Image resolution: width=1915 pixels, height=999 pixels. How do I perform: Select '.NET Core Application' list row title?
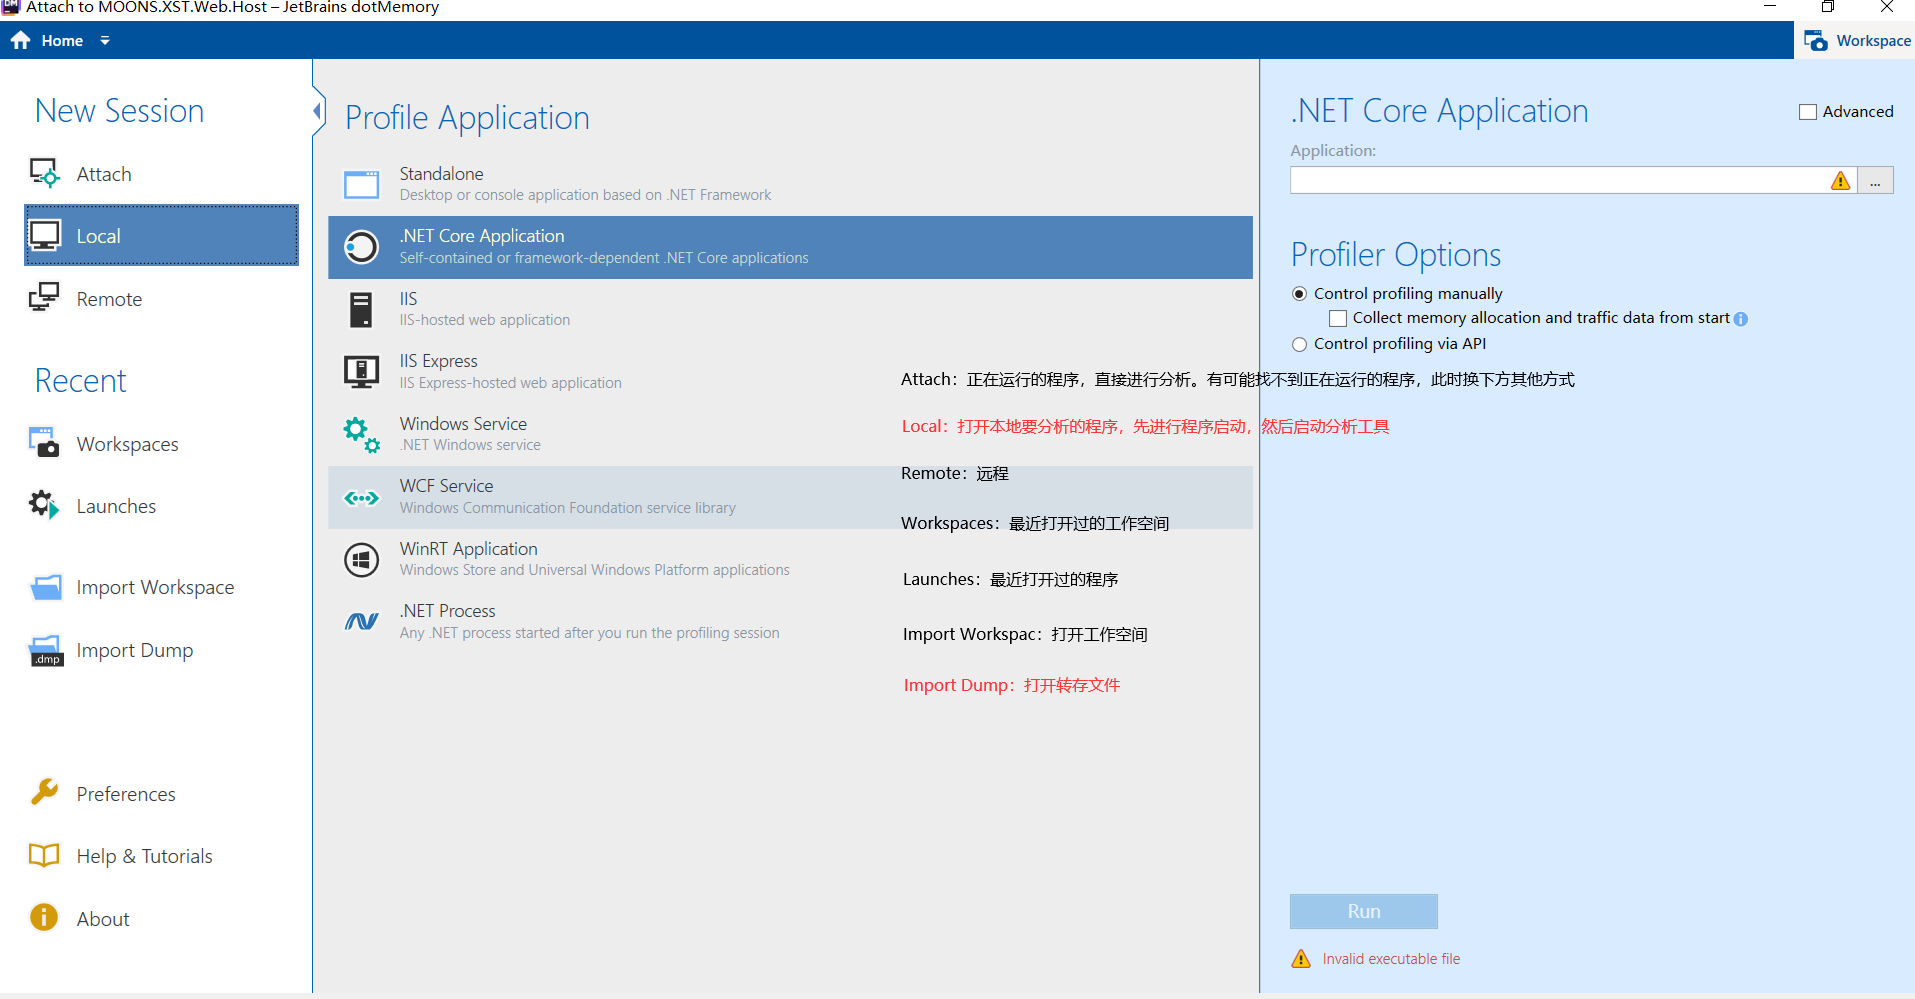[482, 236]
